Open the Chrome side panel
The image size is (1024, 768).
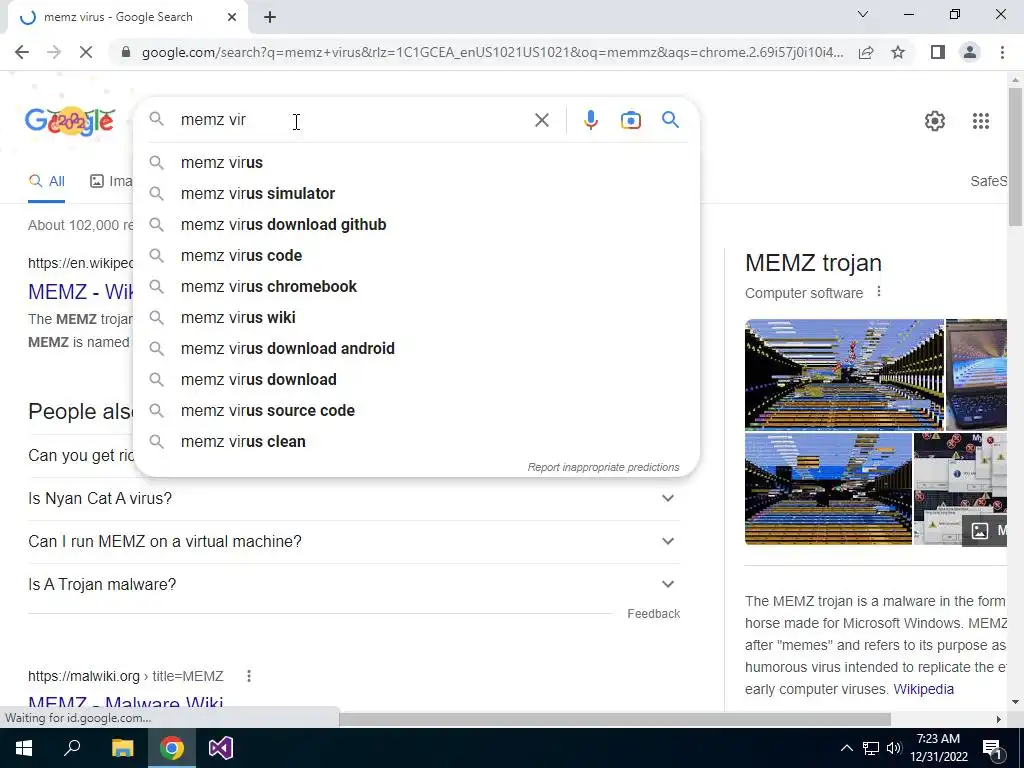point(938,52)
